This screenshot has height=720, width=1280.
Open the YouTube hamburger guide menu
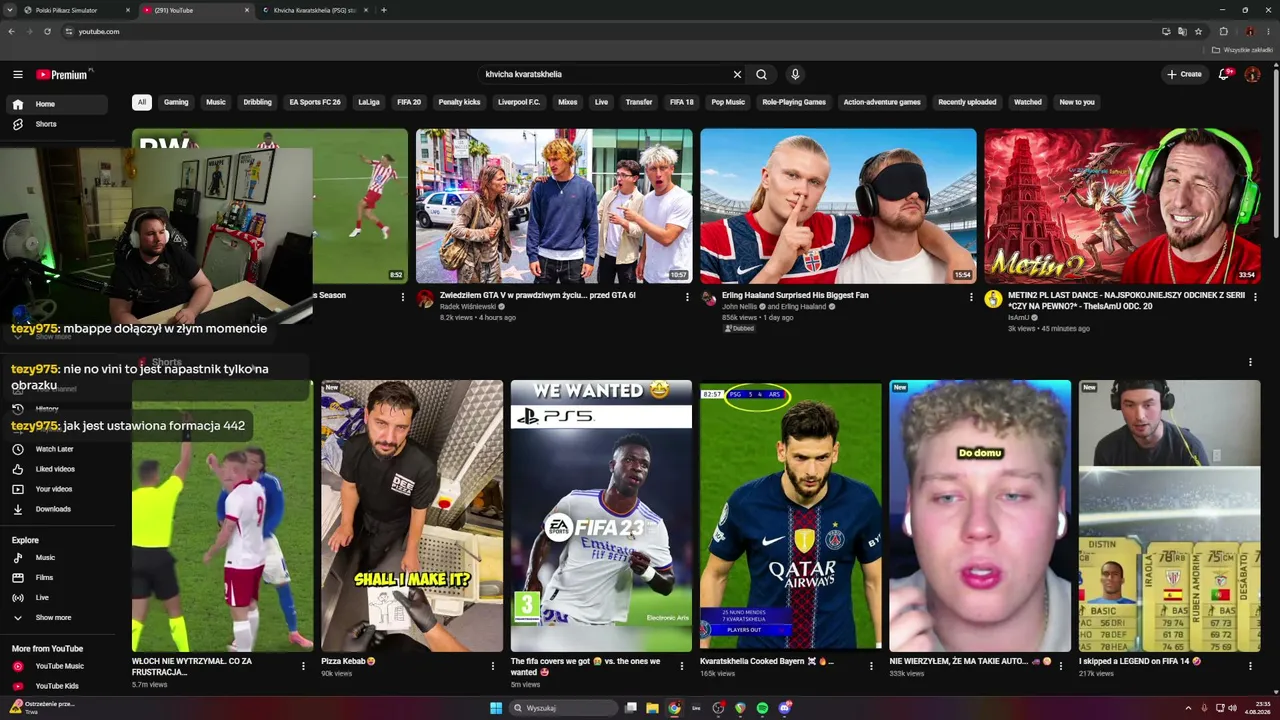coord(18,74)
